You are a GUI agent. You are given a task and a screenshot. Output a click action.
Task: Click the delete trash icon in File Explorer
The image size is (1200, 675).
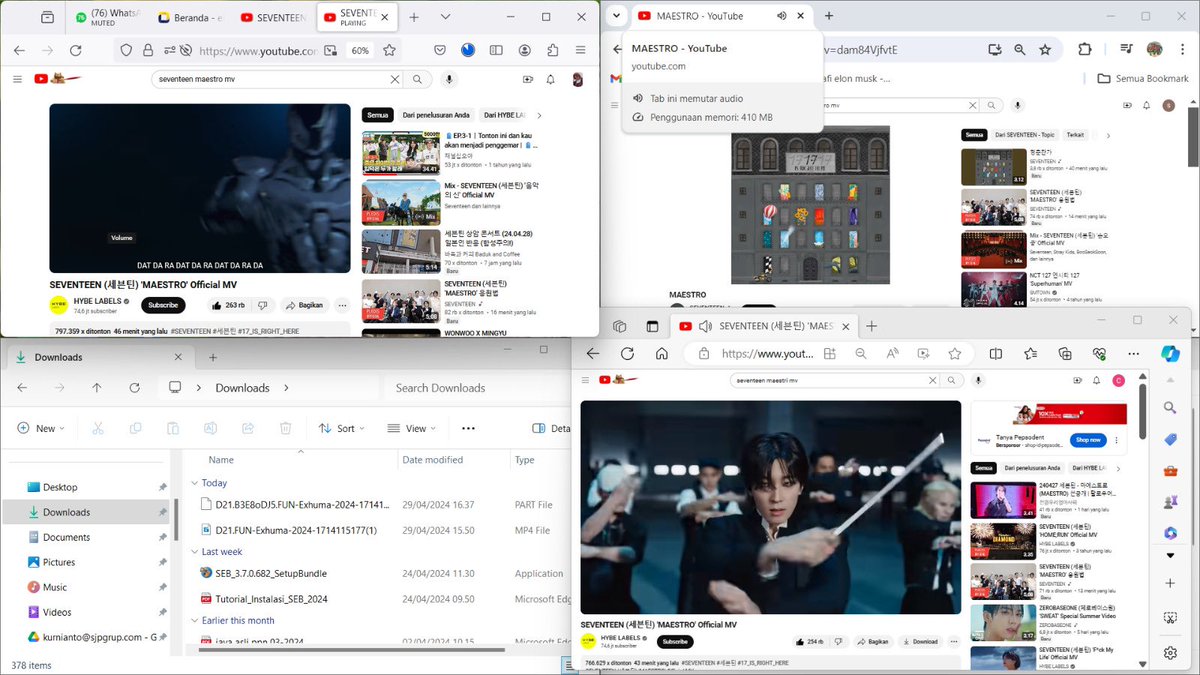(285, 428)
